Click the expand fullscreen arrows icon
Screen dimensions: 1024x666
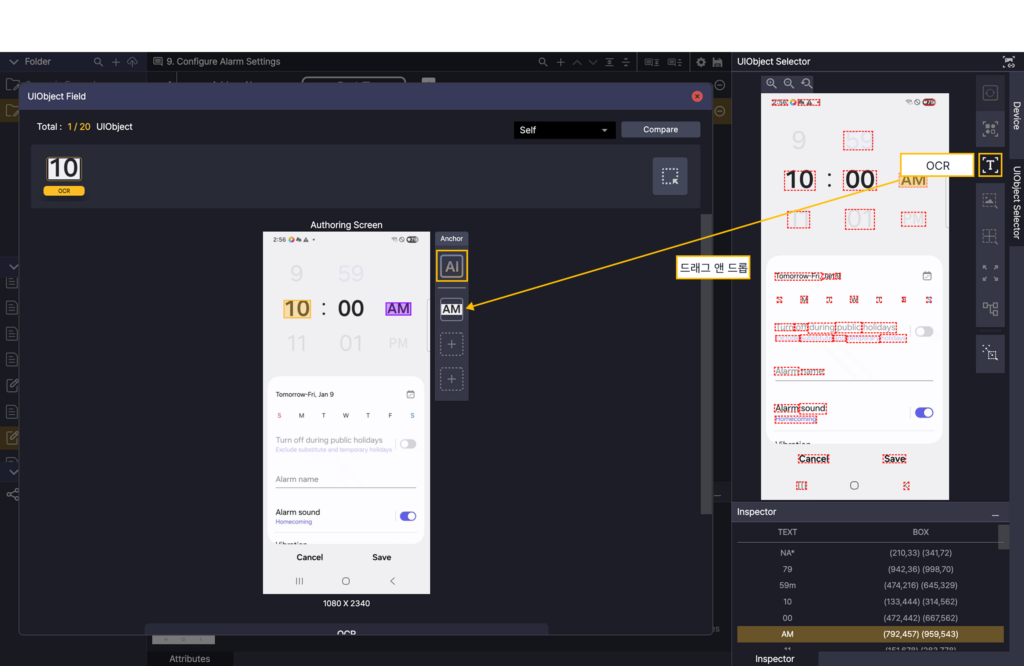pyautogui.click(x=990, y=273)
